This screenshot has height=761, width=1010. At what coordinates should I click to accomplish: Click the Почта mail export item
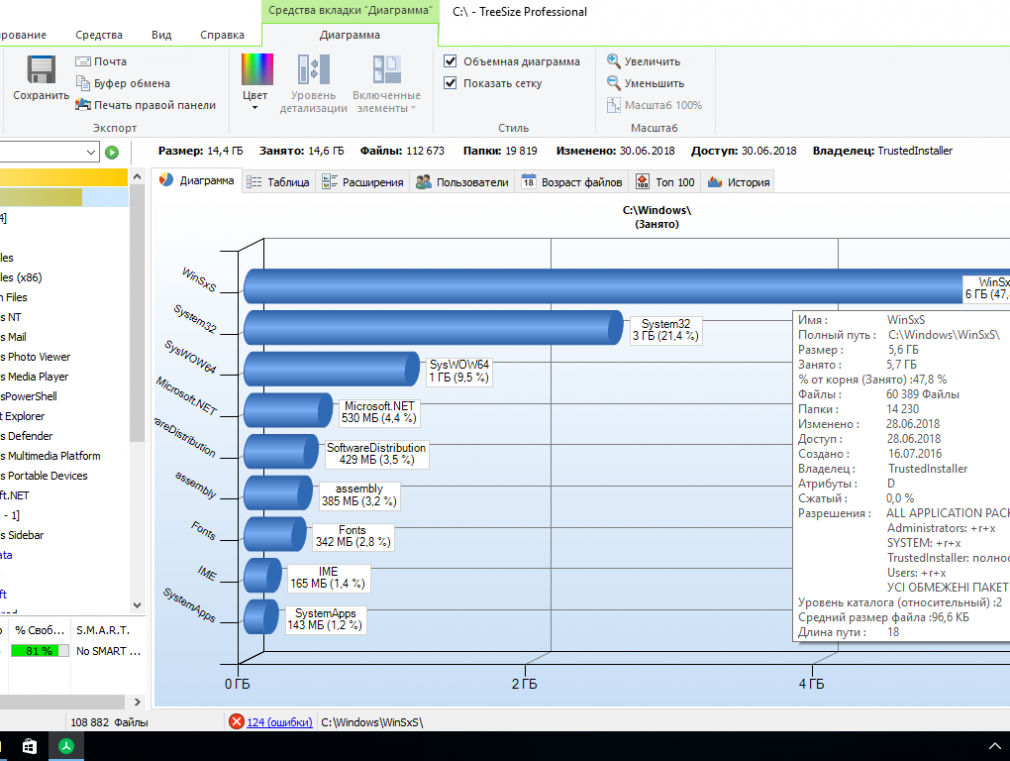click(x=101, y=62)
